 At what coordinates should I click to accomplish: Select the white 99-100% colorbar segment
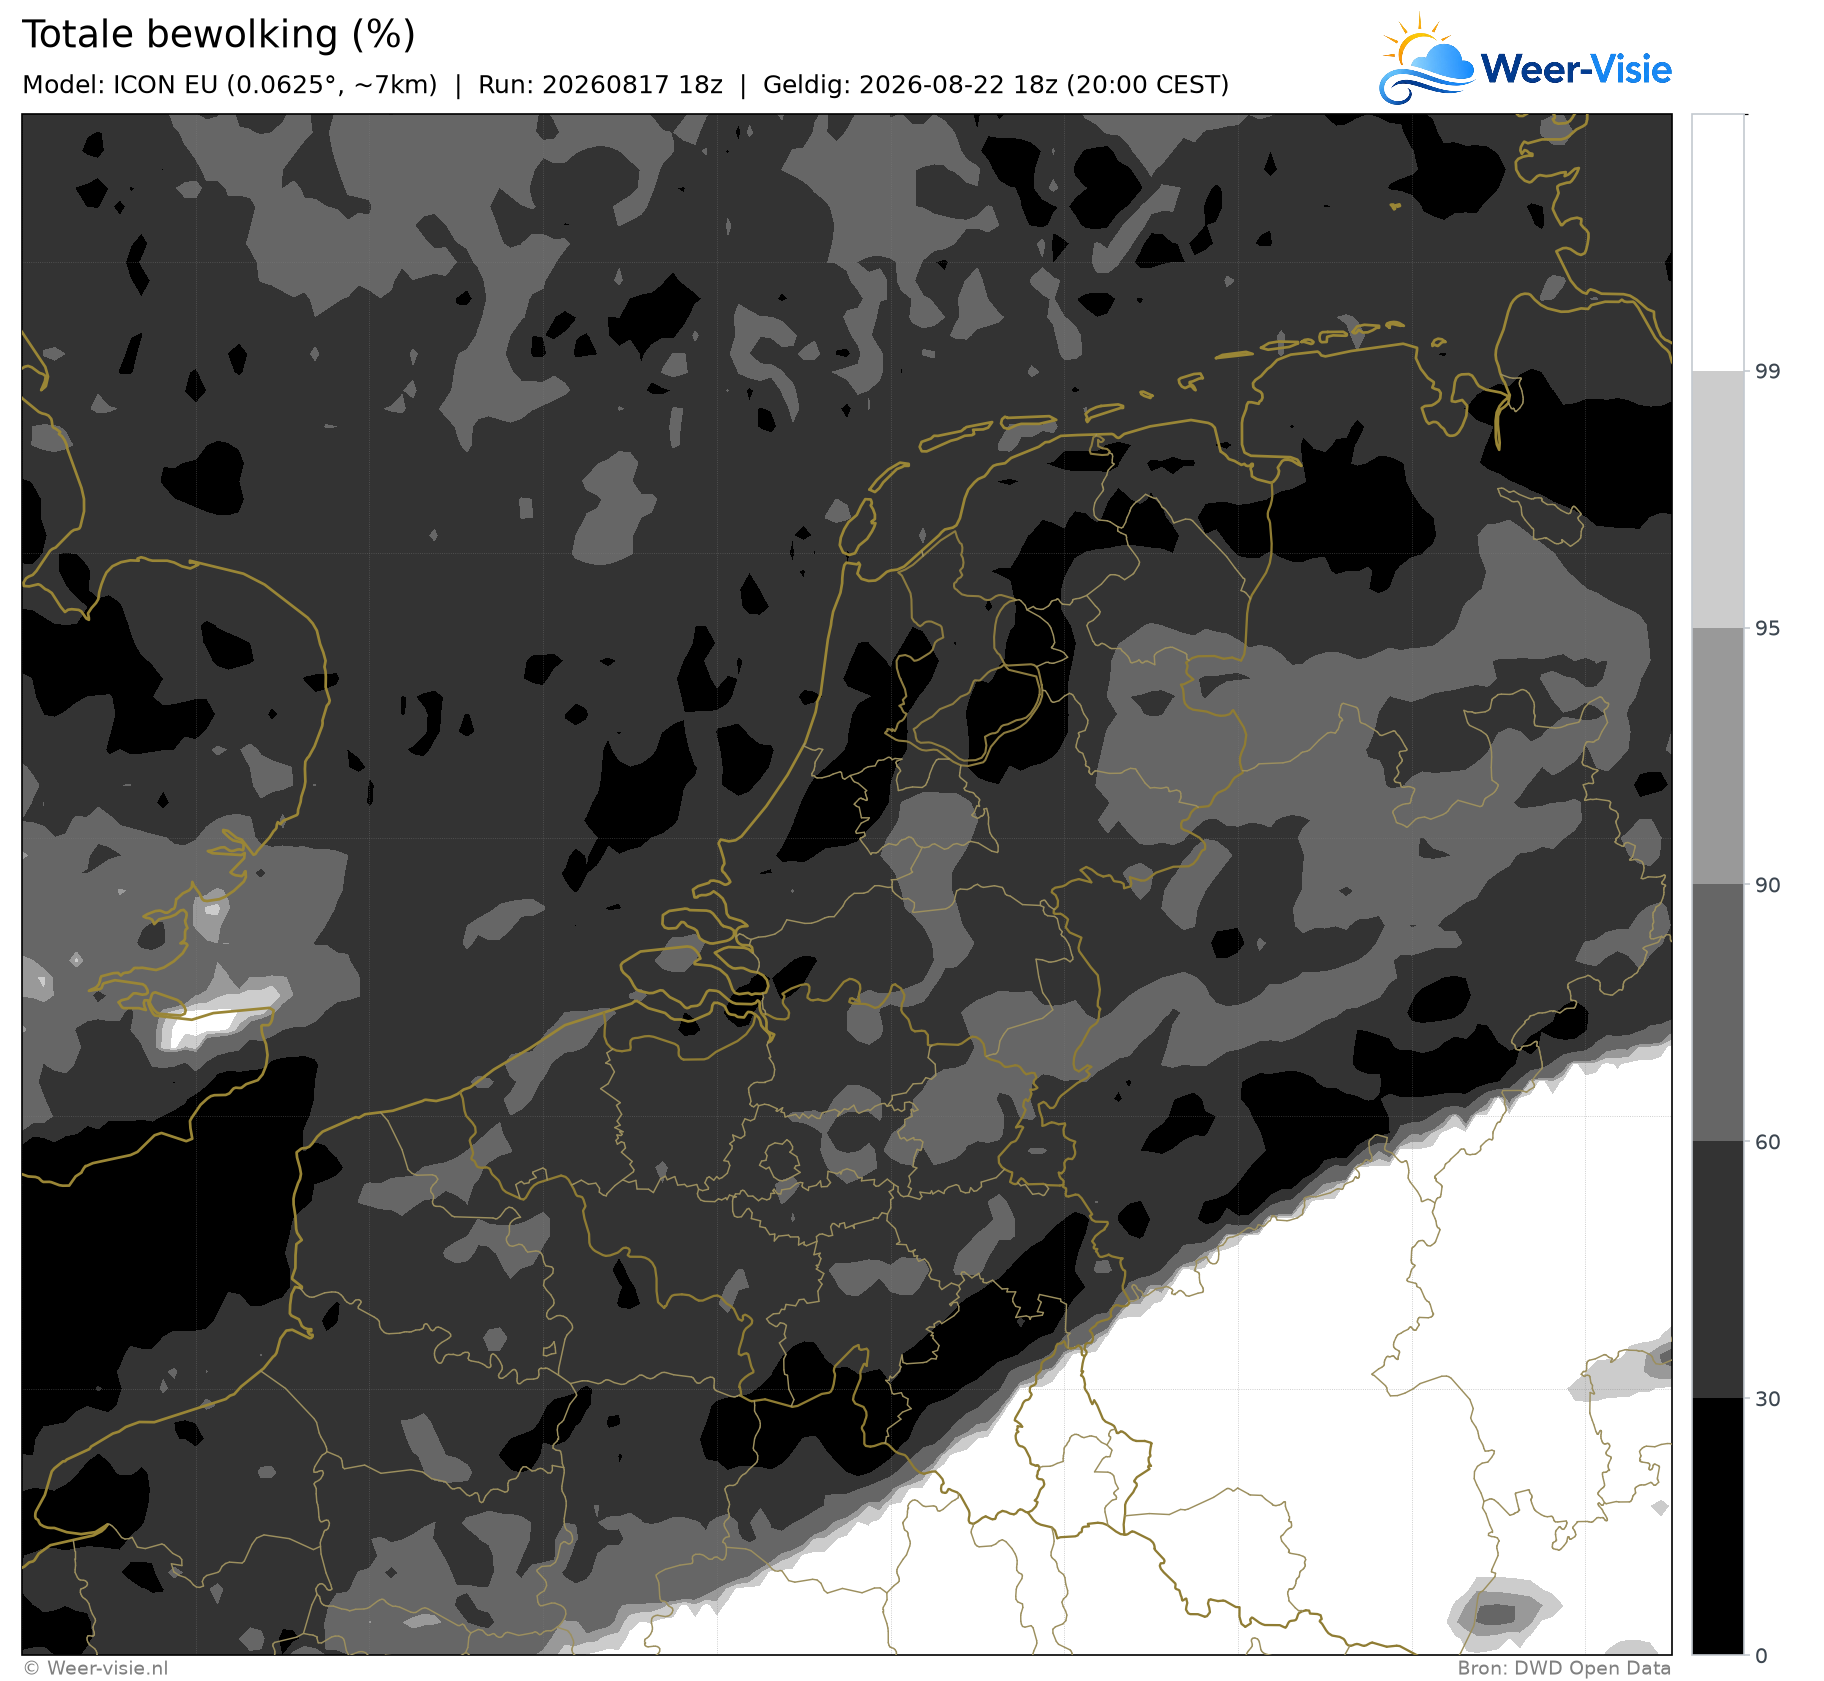pos(1718,243)
